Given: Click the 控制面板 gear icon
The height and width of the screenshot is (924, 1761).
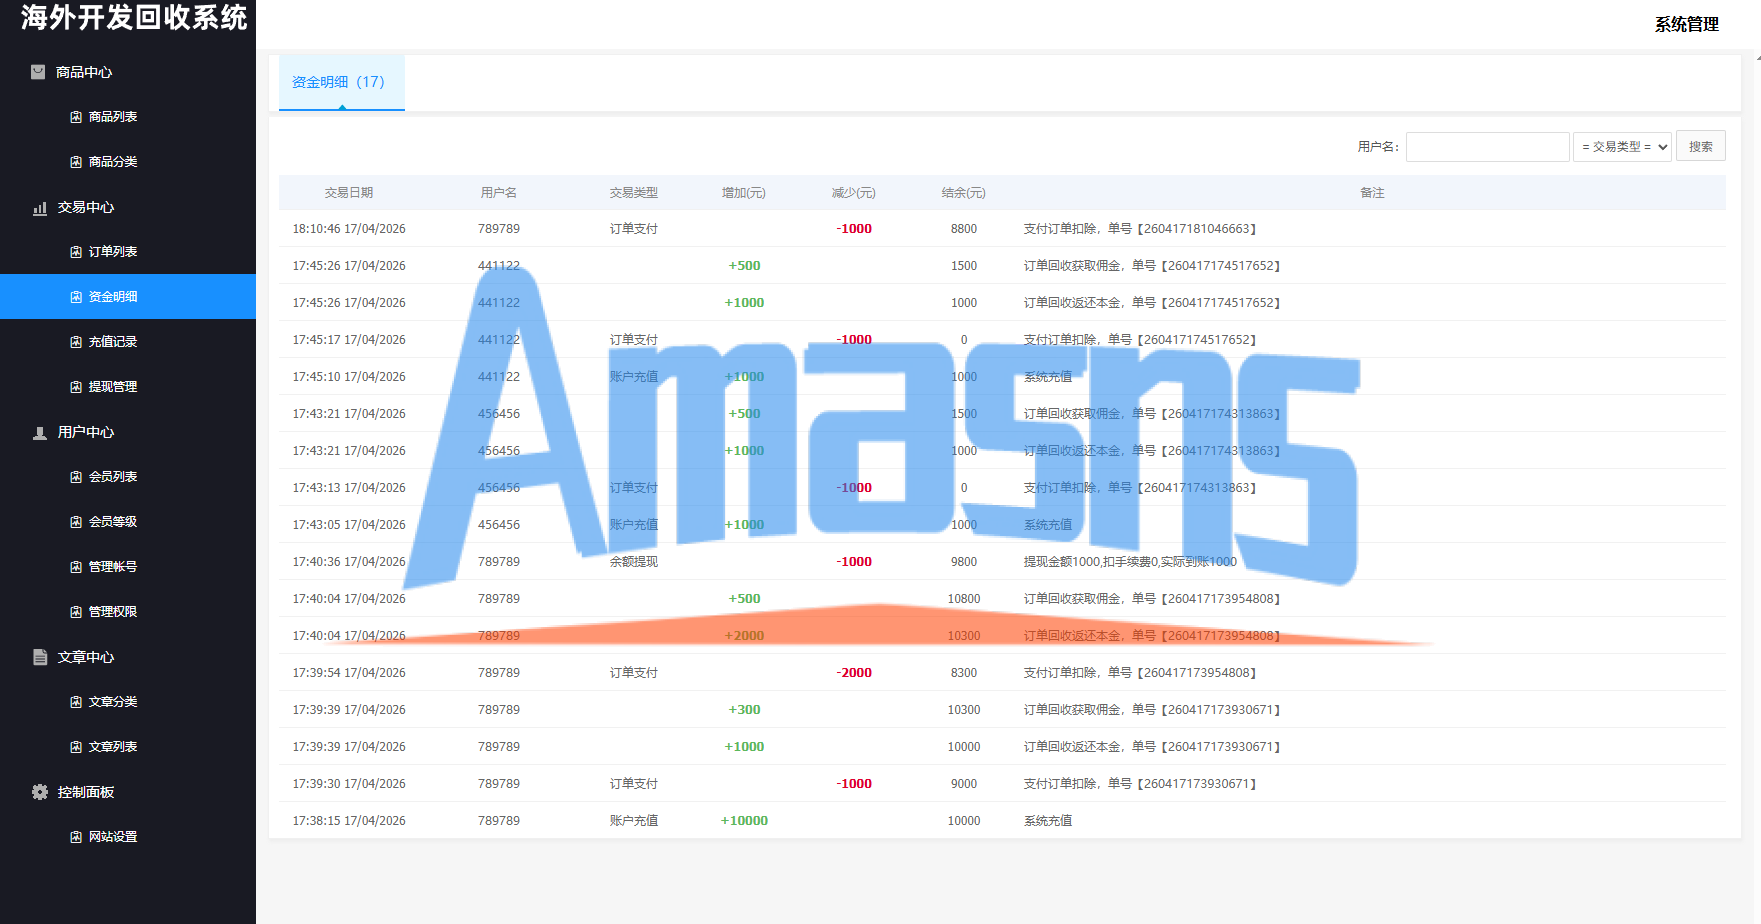Looking at the screenshot, I should coord(40,792).
